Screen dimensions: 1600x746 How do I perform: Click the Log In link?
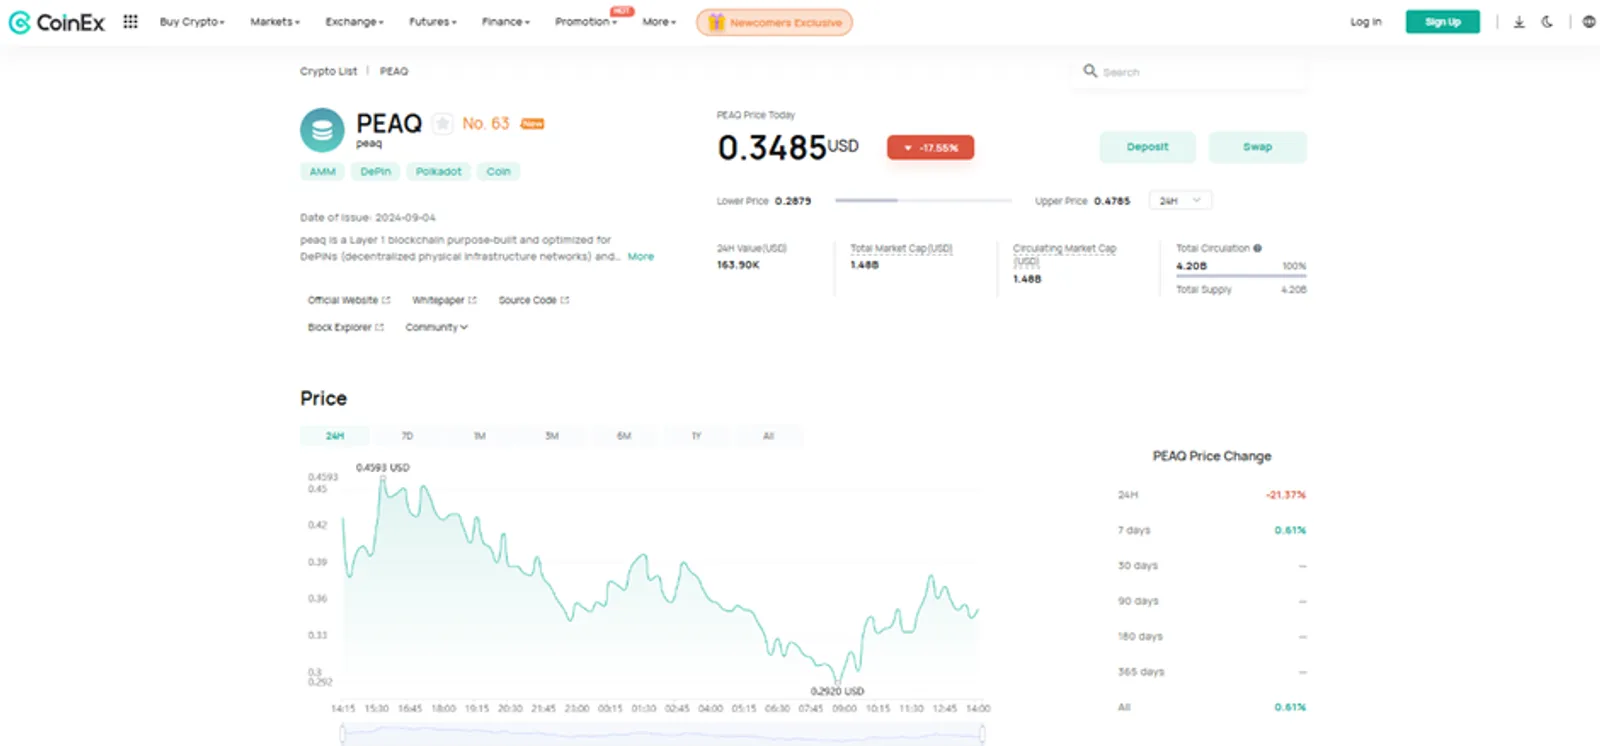click(1365, 22)
